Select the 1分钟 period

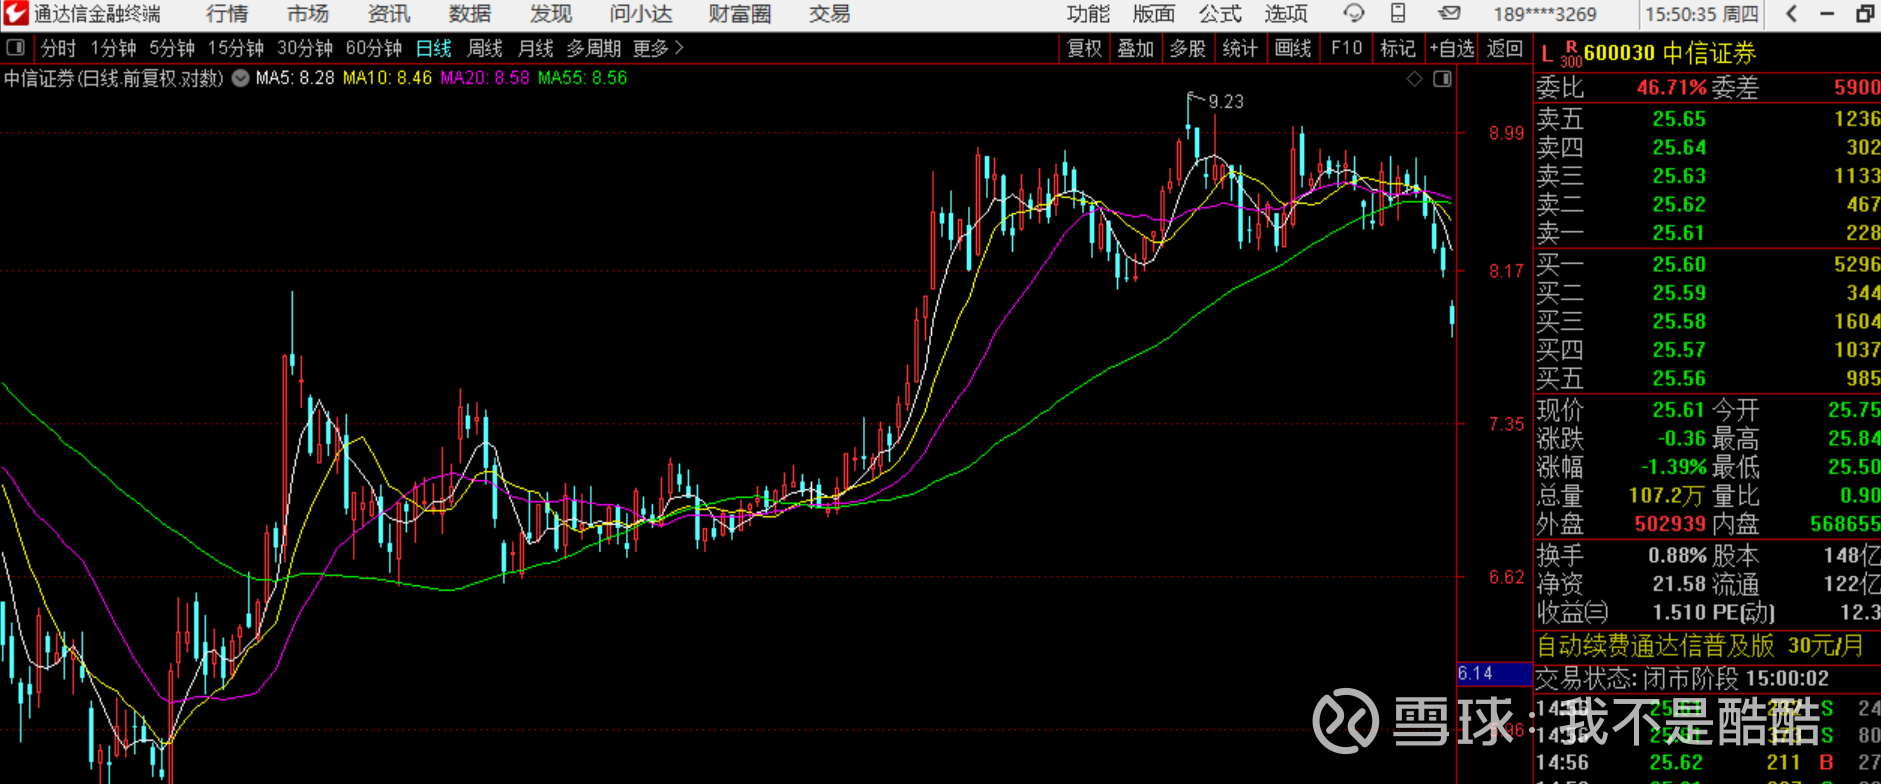[113, 48]
